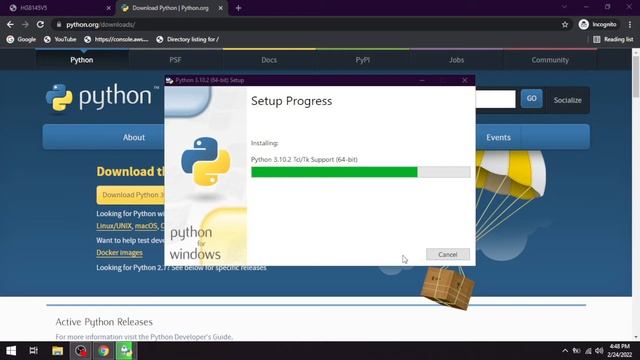640x360 pixels.
Task: Minimize the Python Setup dialog
Action: (422, 80)
